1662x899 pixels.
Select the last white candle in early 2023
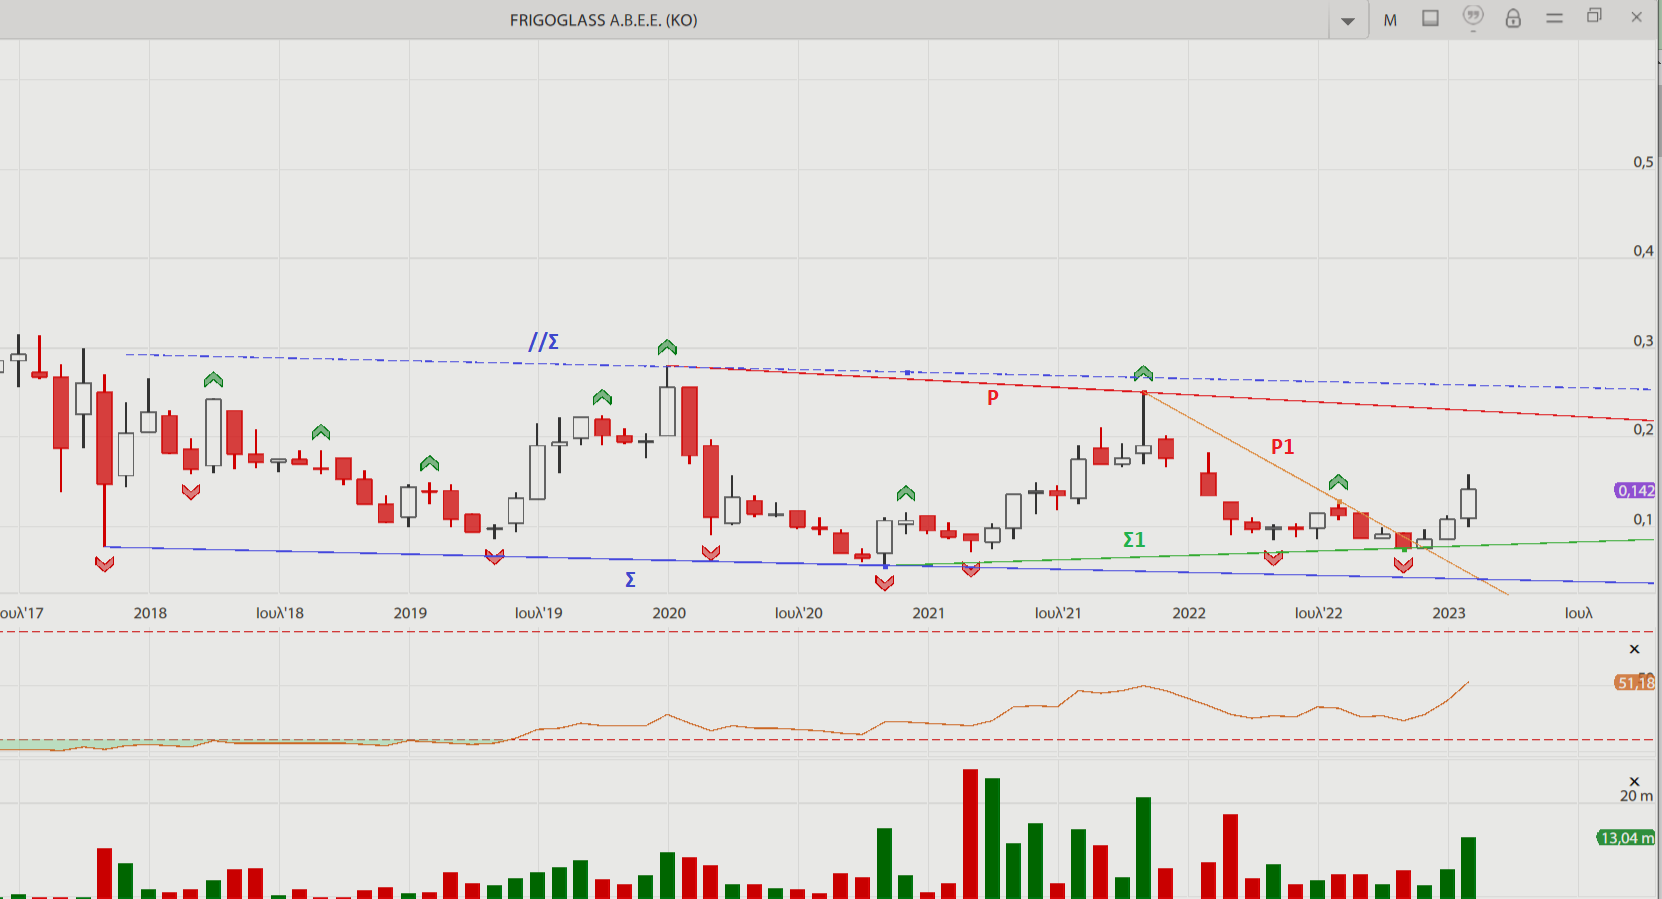click(1468, 503)
